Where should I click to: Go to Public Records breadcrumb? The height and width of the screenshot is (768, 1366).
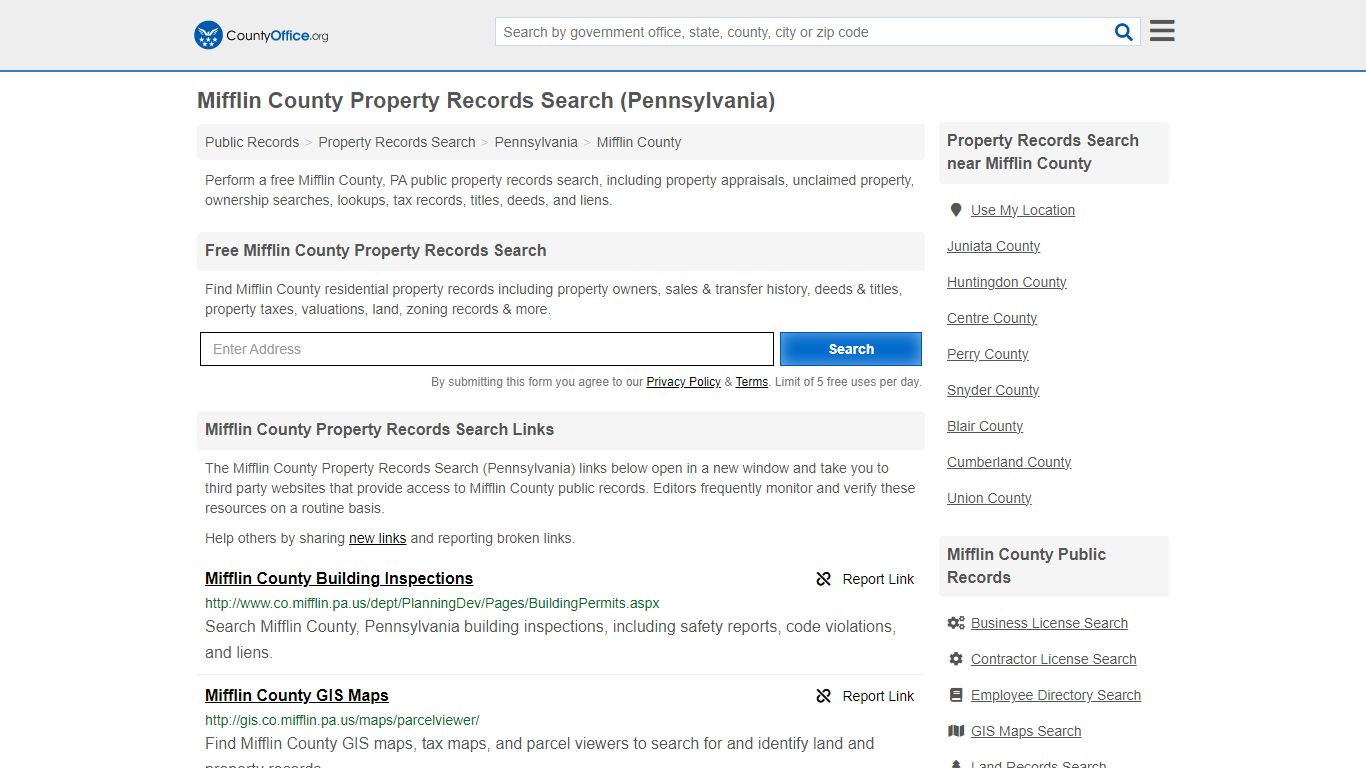point(252,142)
